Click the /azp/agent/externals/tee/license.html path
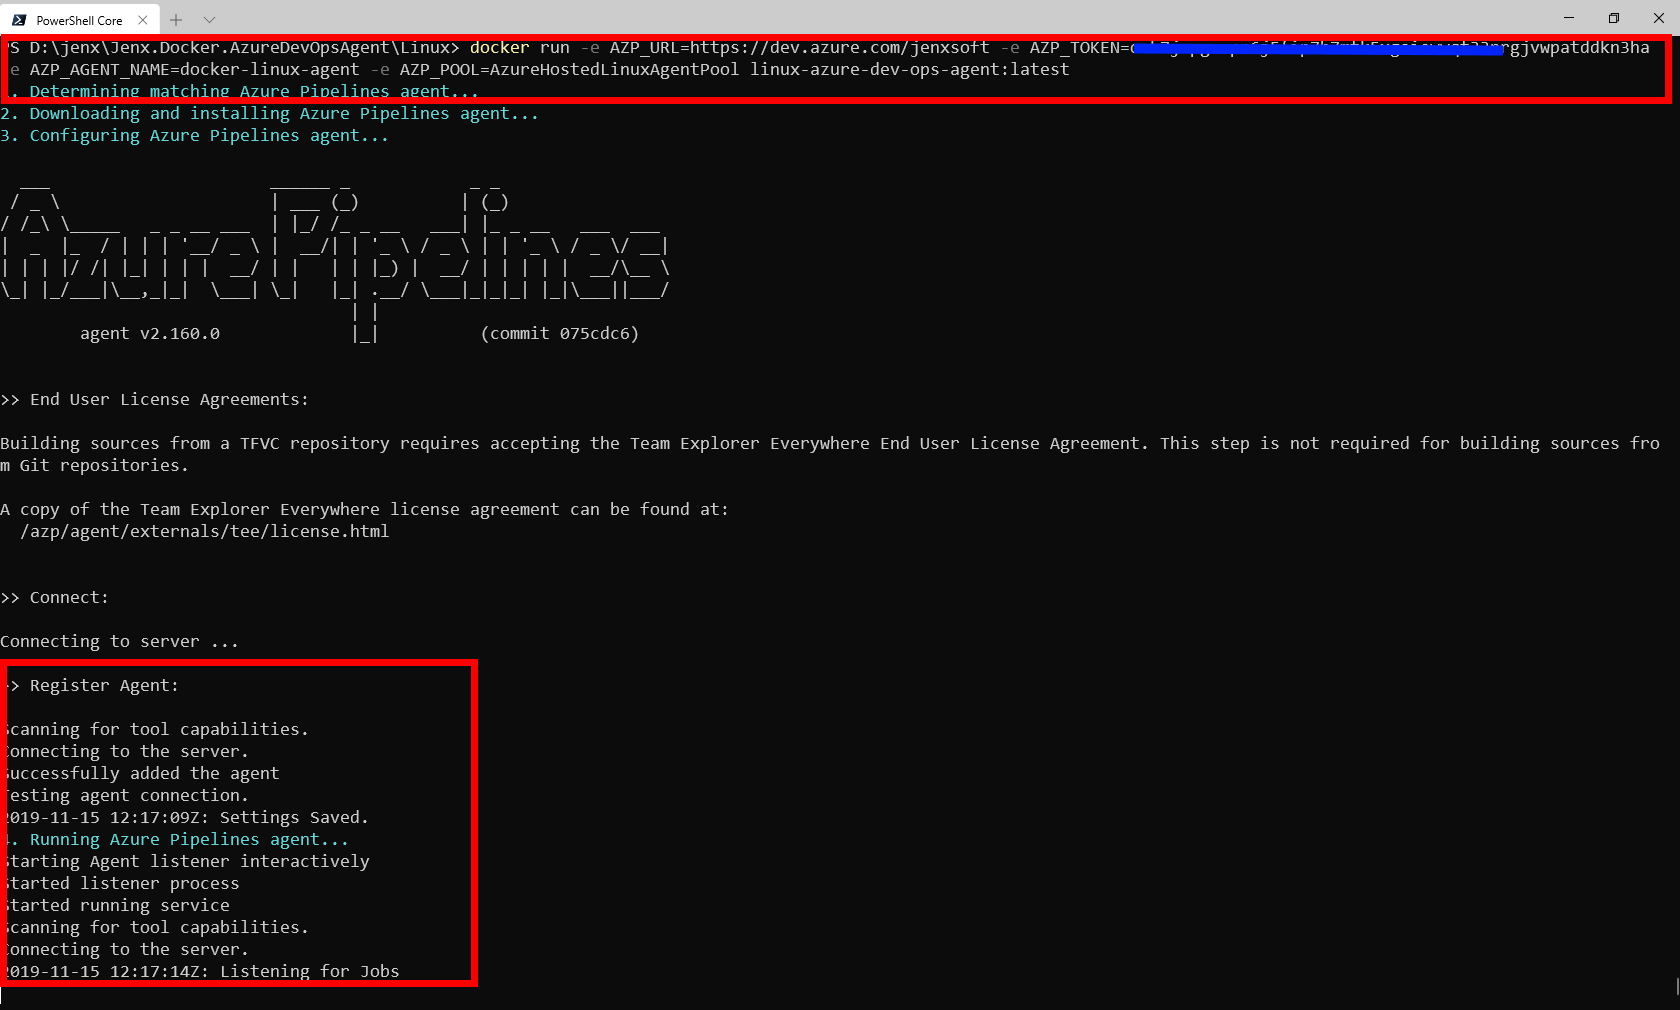1680x1010 pixels. click(x=204, y=531)
